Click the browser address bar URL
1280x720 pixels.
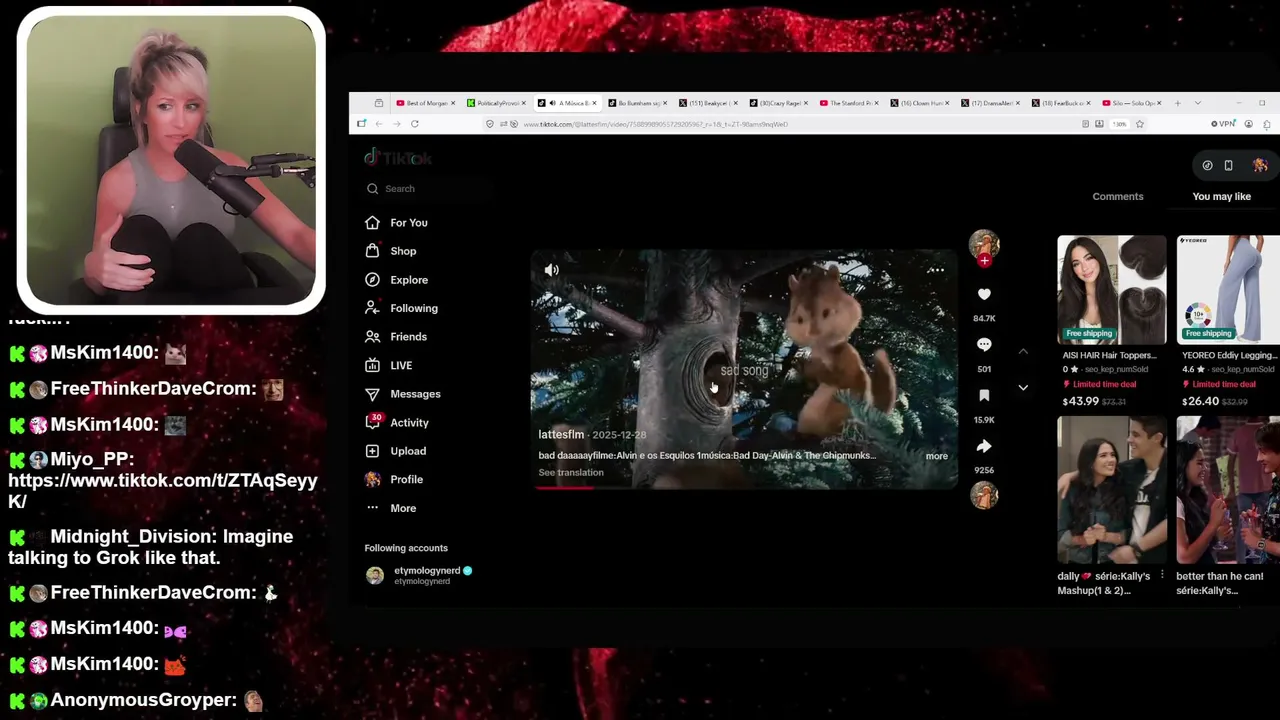(656, 124)
